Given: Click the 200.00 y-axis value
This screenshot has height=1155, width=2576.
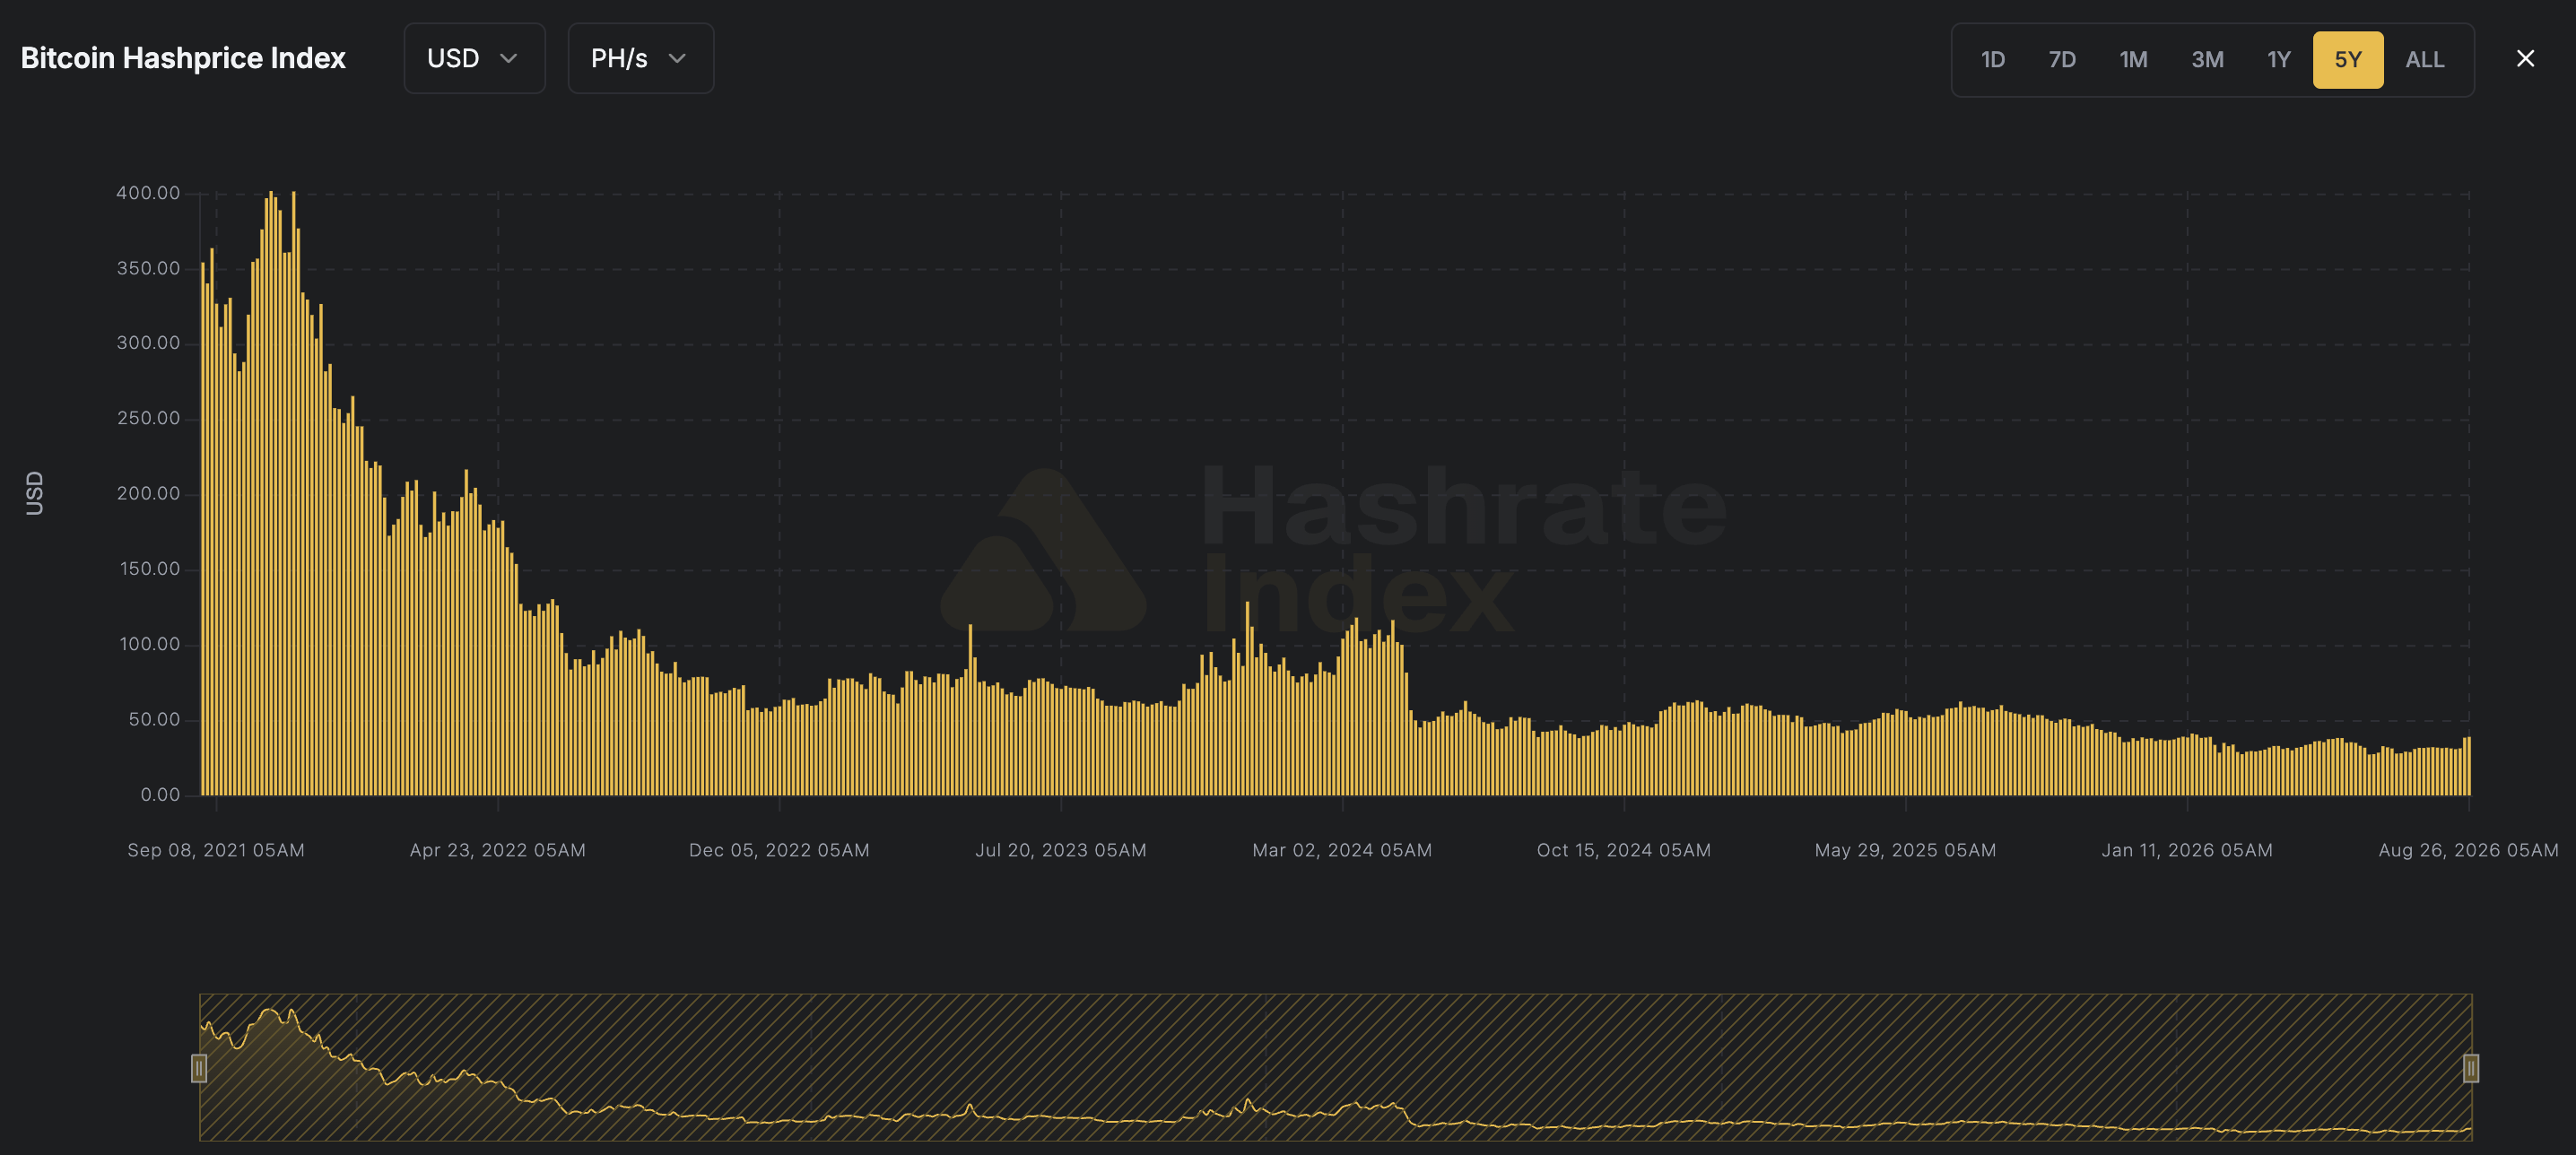Looking at the screenshot, I should (x=148, y=493).
